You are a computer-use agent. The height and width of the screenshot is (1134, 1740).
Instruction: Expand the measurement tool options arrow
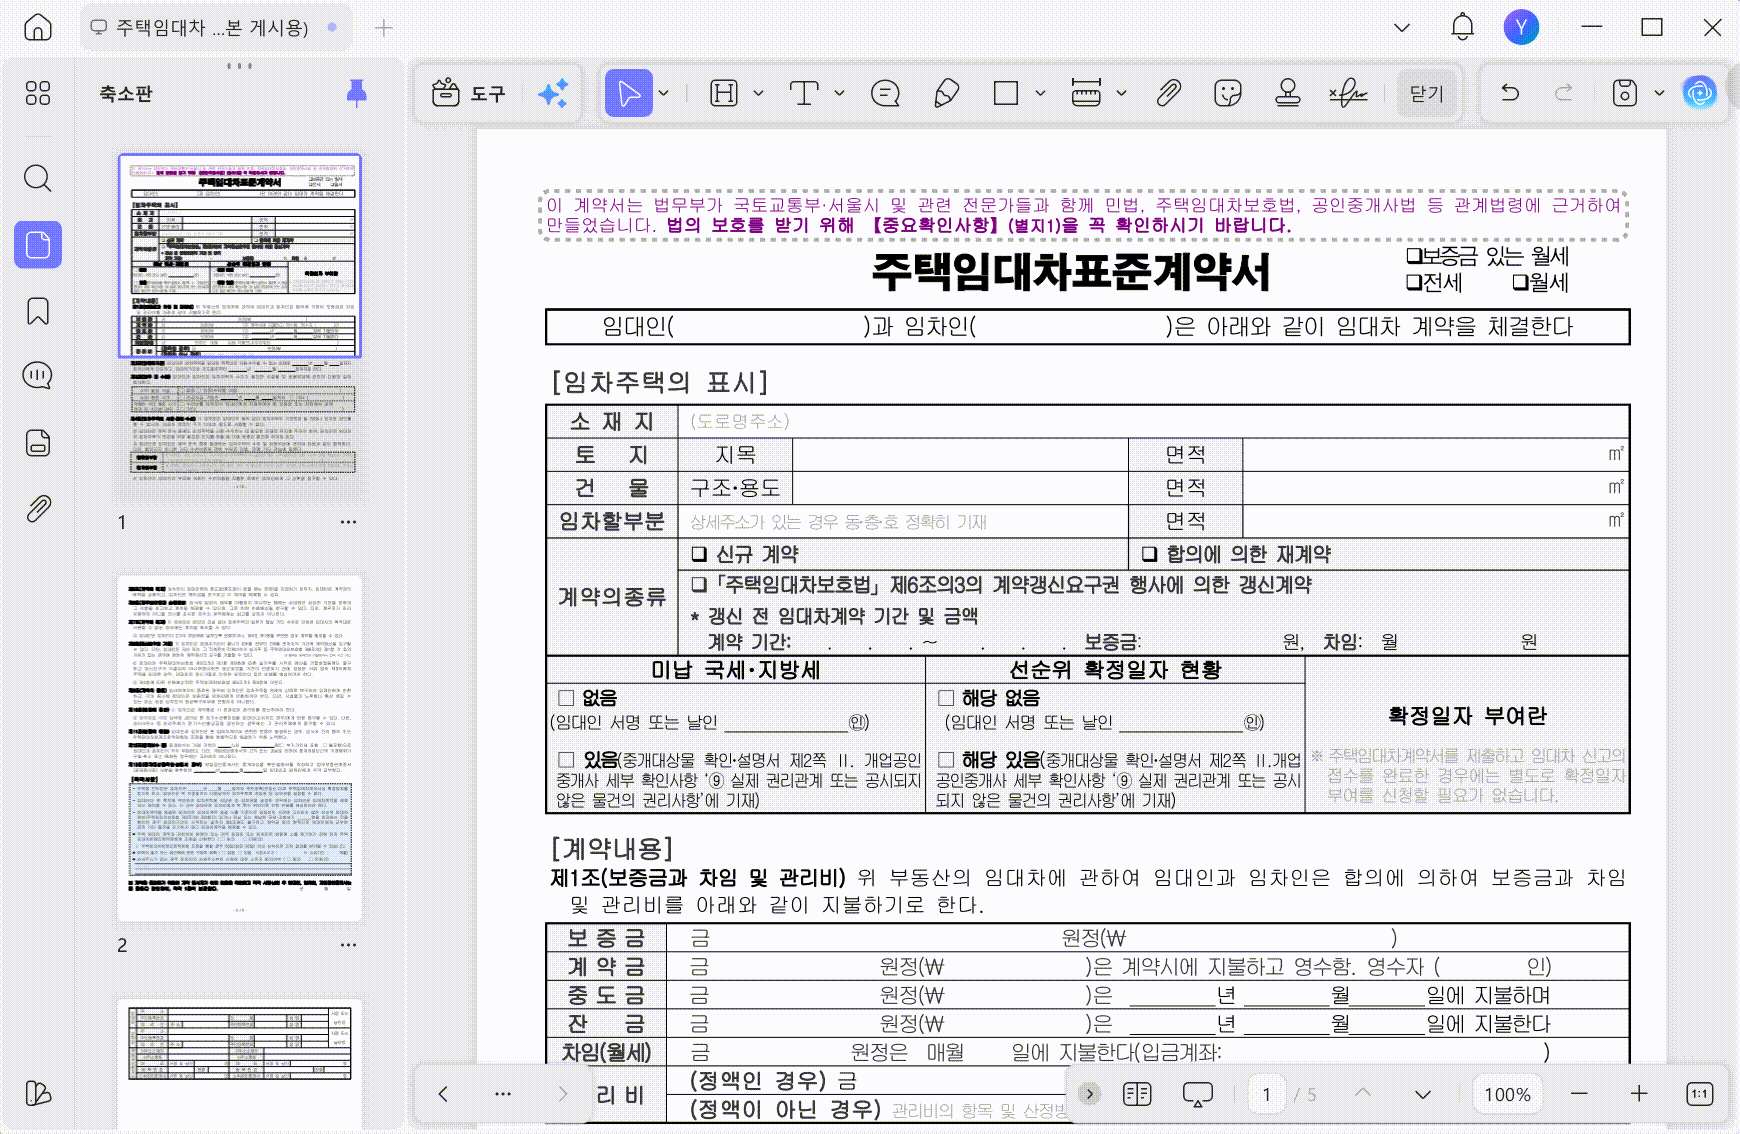(x=1121, y=93)
